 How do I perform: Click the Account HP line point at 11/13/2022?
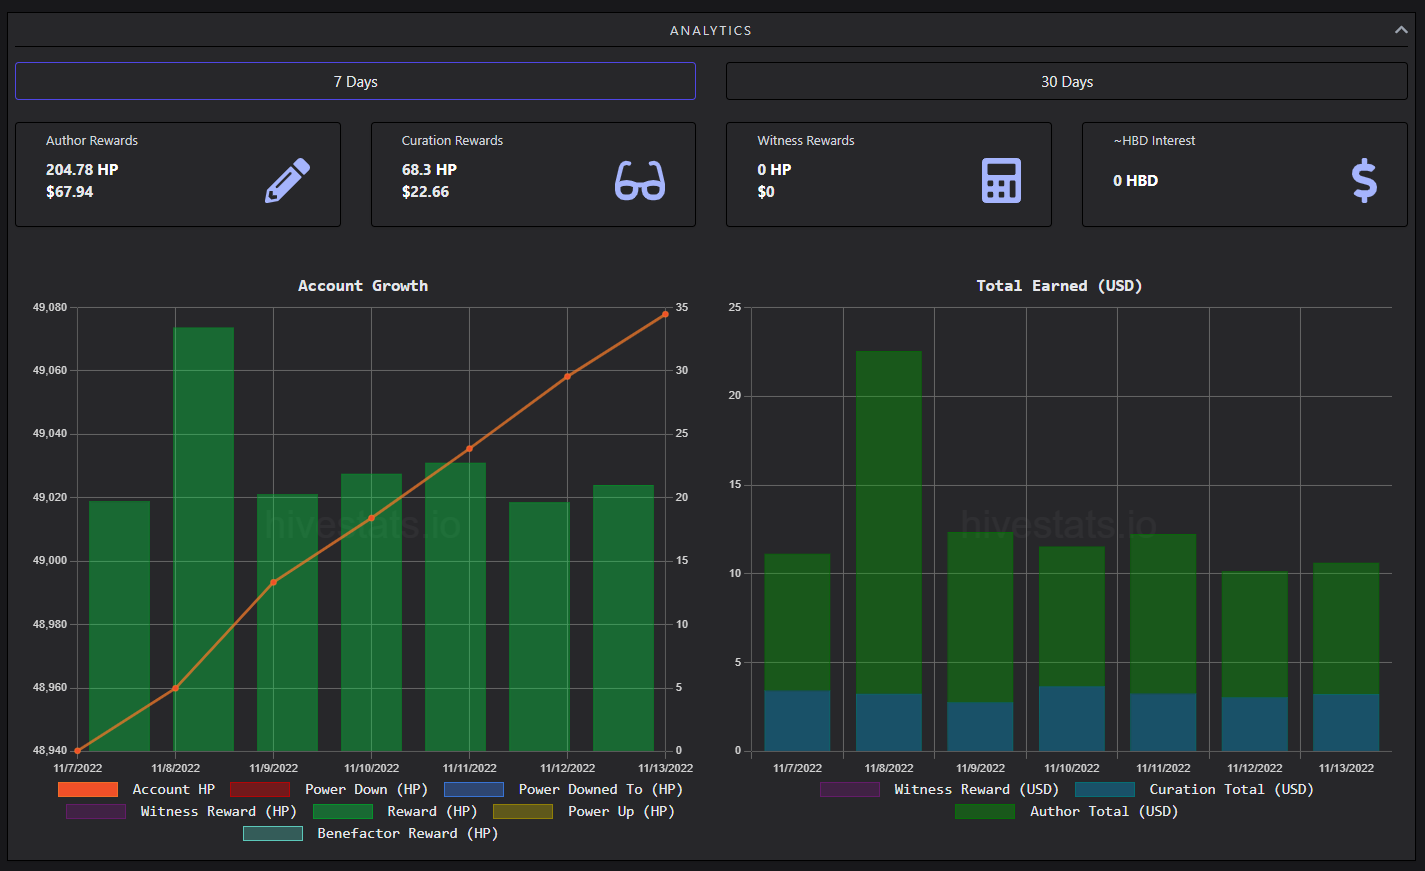pos(665,314)
